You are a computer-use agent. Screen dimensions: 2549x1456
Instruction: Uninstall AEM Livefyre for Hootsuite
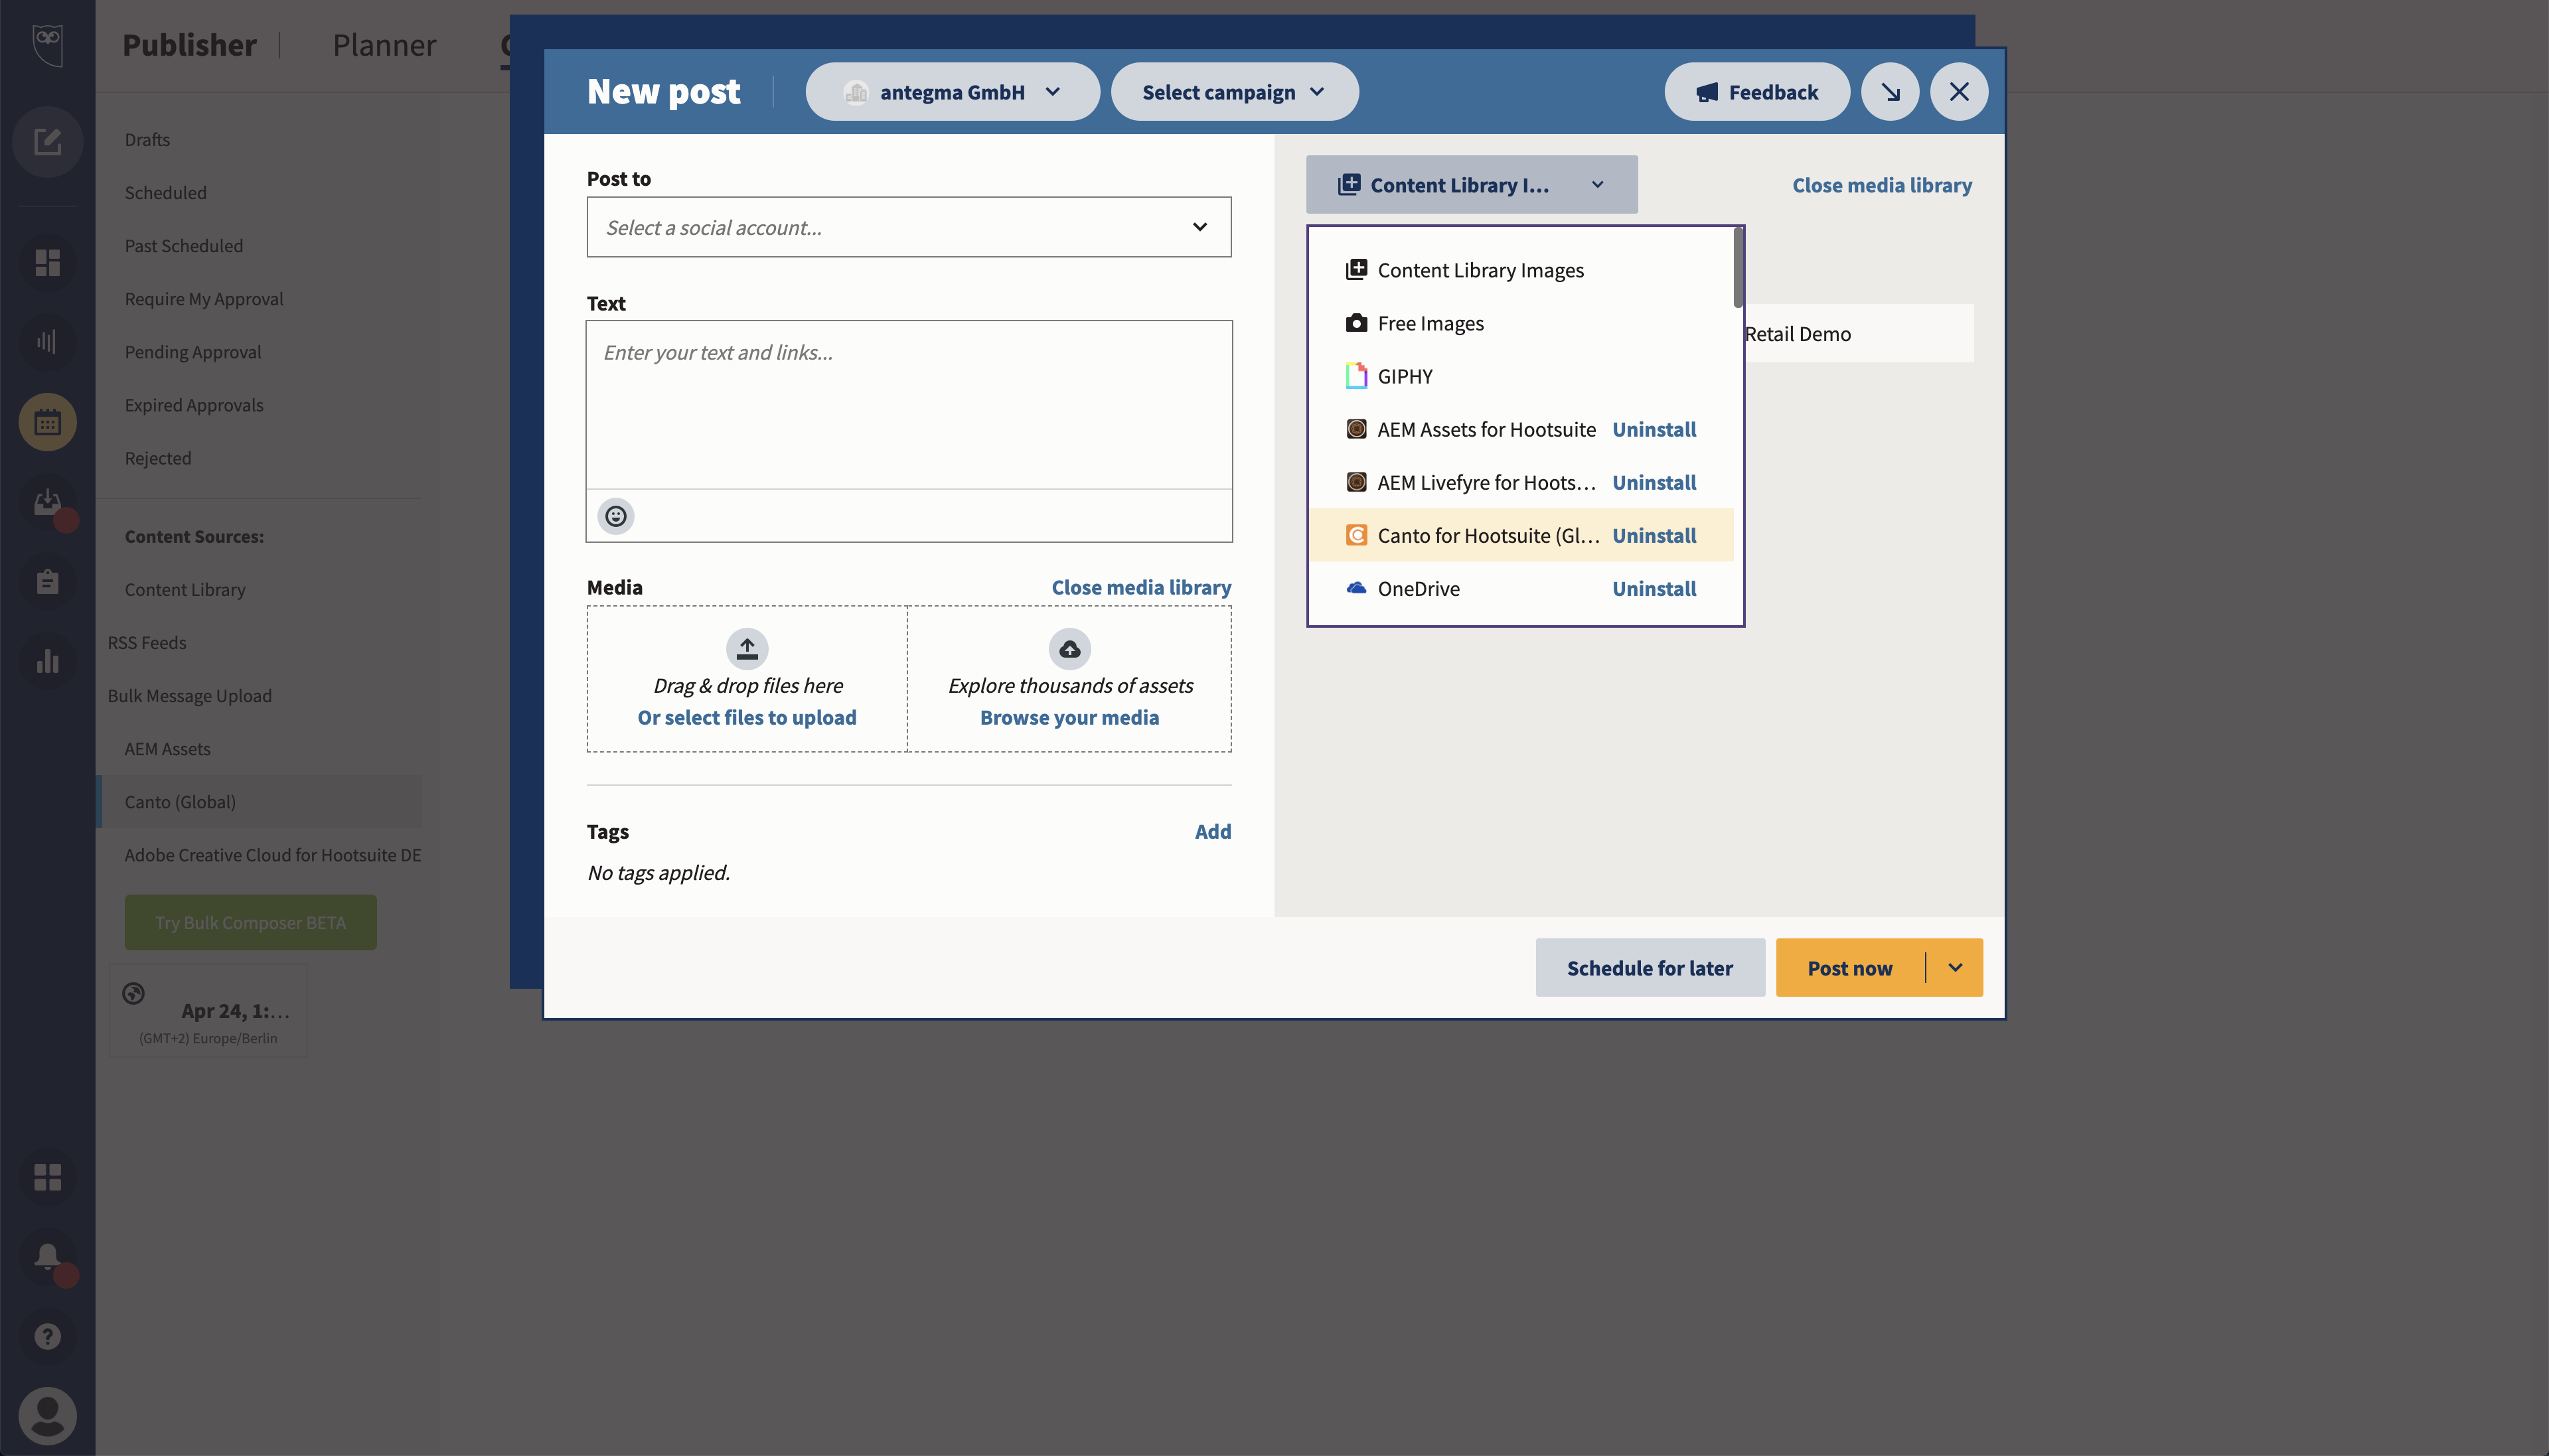tap(1654, 482)
